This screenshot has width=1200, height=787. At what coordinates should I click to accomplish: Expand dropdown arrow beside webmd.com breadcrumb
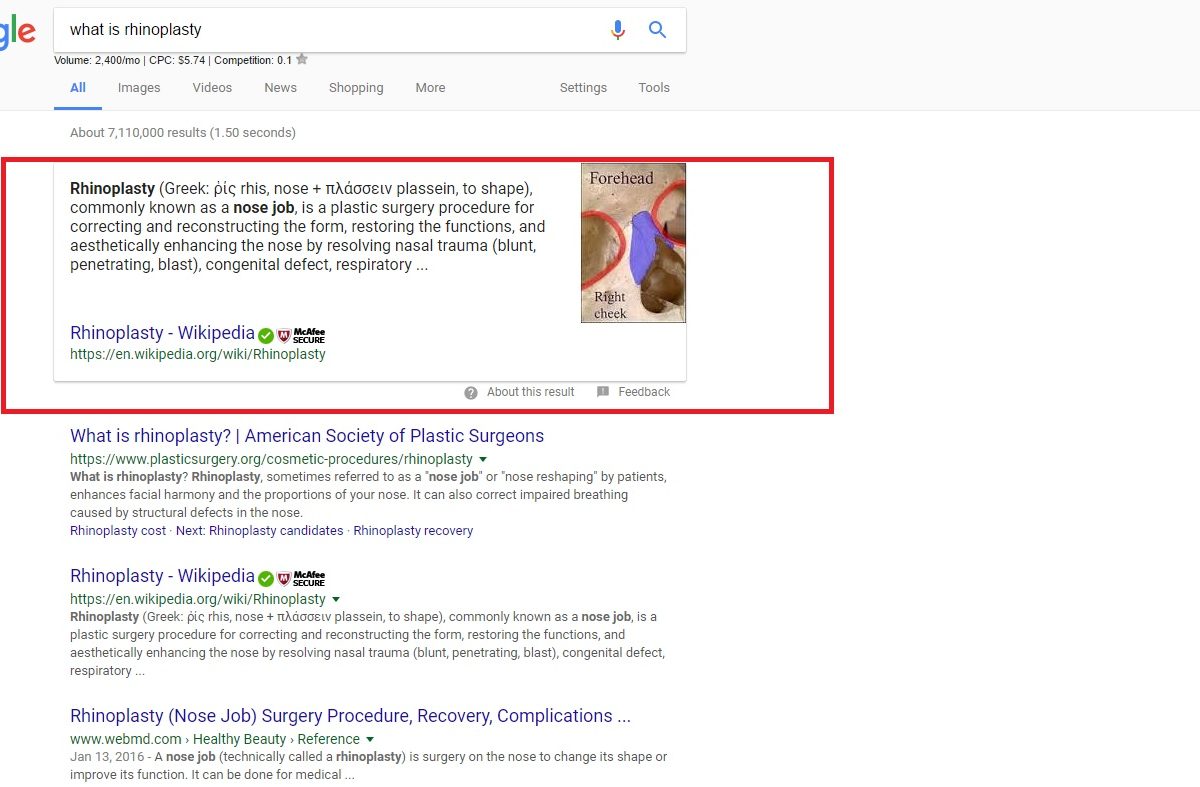tap(370, 739)
